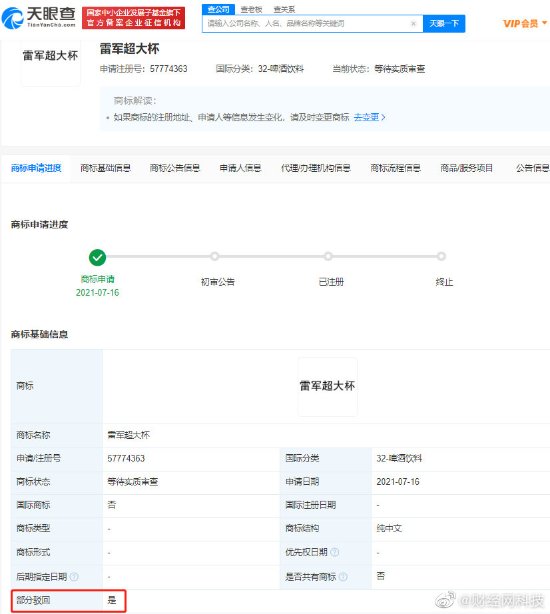This screenshot has width=550, height=614.
Task: Click the 国际分类 value 32-啤酒饮料 in the table
Action: [399, 458]
